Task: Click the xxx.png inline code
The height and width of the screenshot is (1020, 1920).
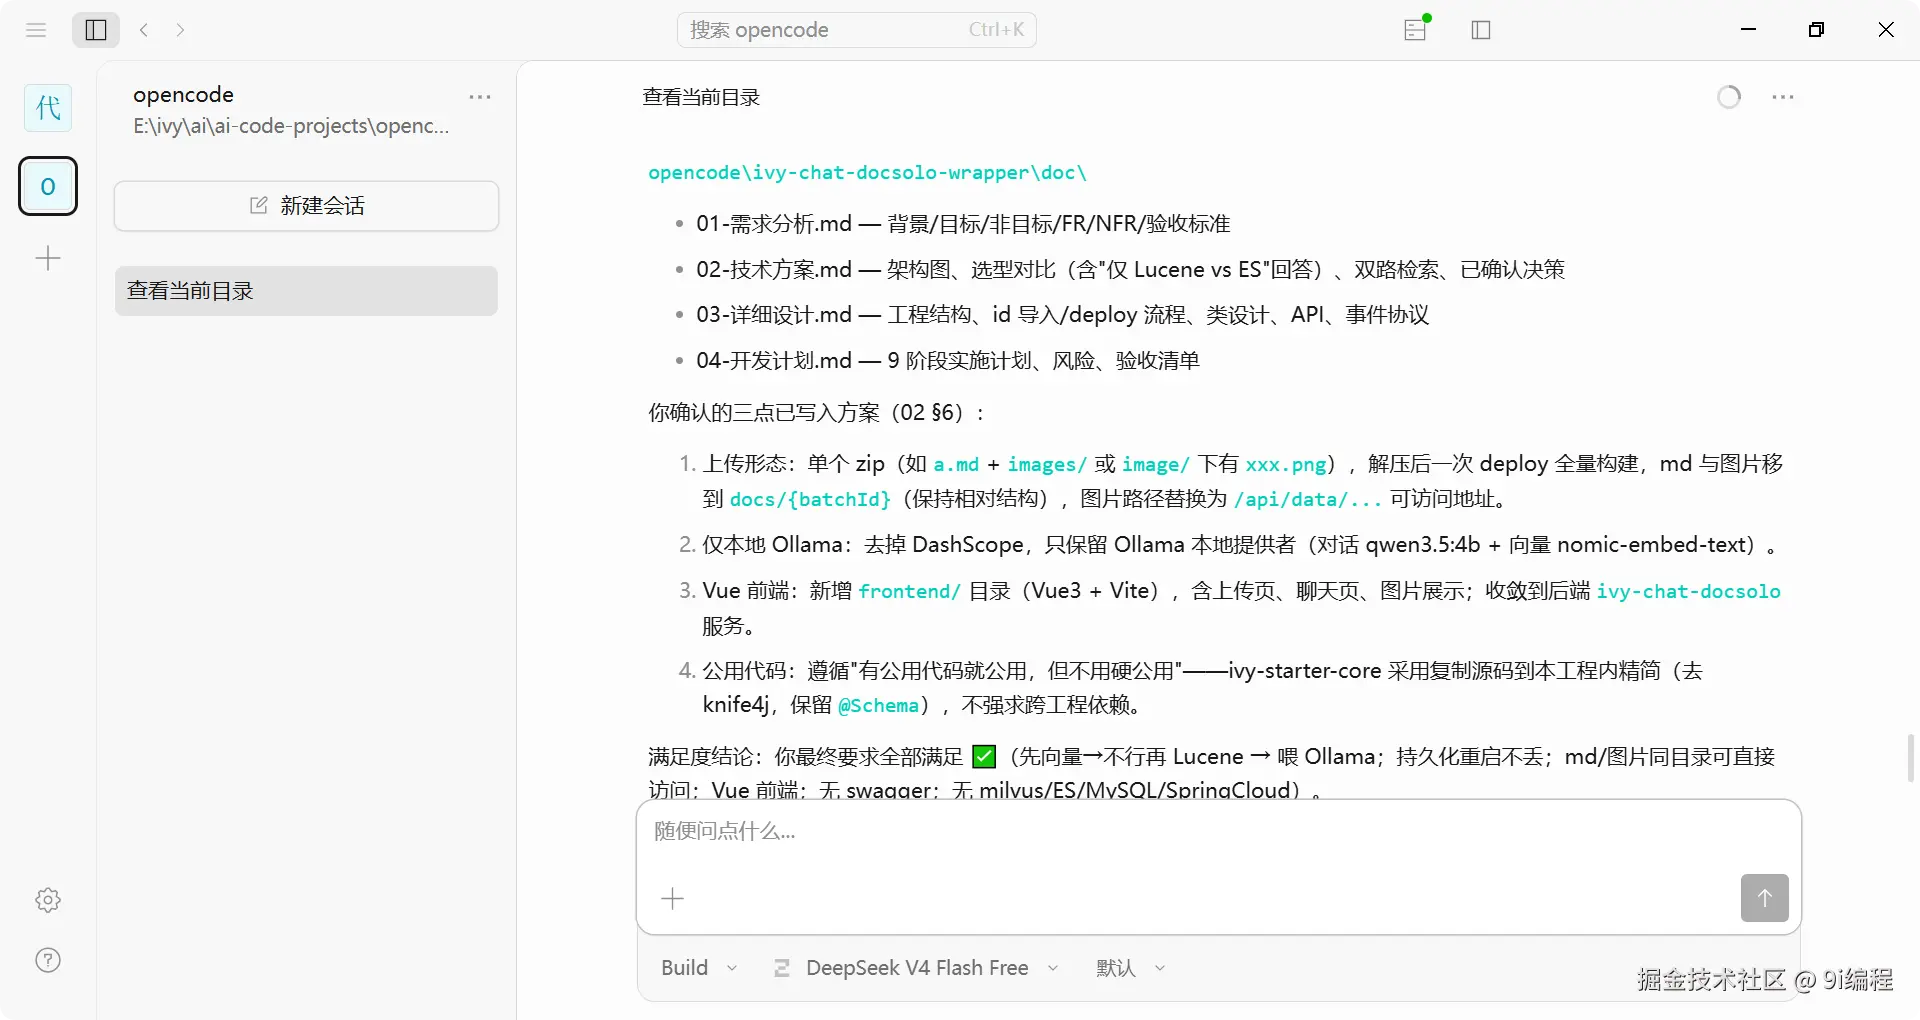Action: pyautogui.click(x=1286, y=464)
